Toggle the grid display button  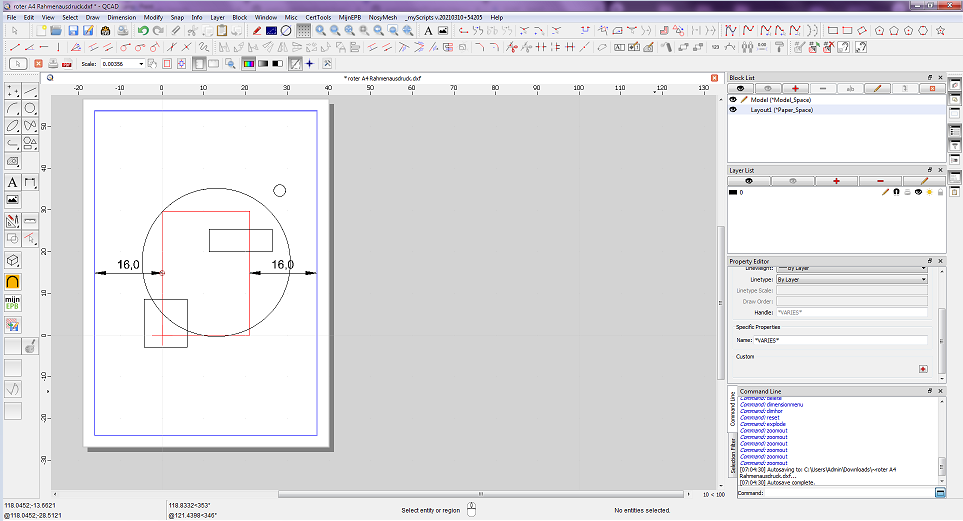pos(303,31)
